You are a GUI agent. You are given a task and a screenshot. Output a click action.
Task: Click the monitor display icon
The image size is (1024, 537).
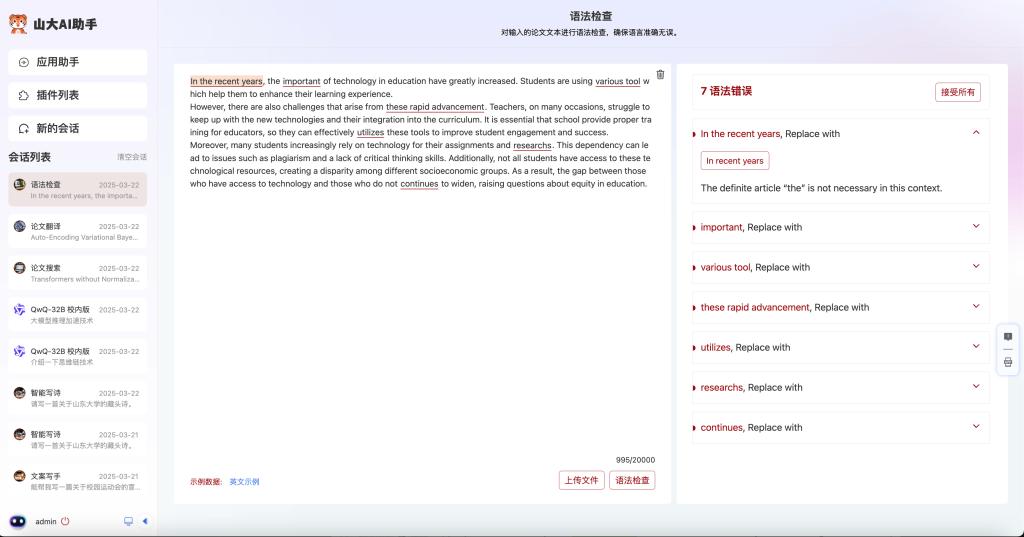pos(129,521)
